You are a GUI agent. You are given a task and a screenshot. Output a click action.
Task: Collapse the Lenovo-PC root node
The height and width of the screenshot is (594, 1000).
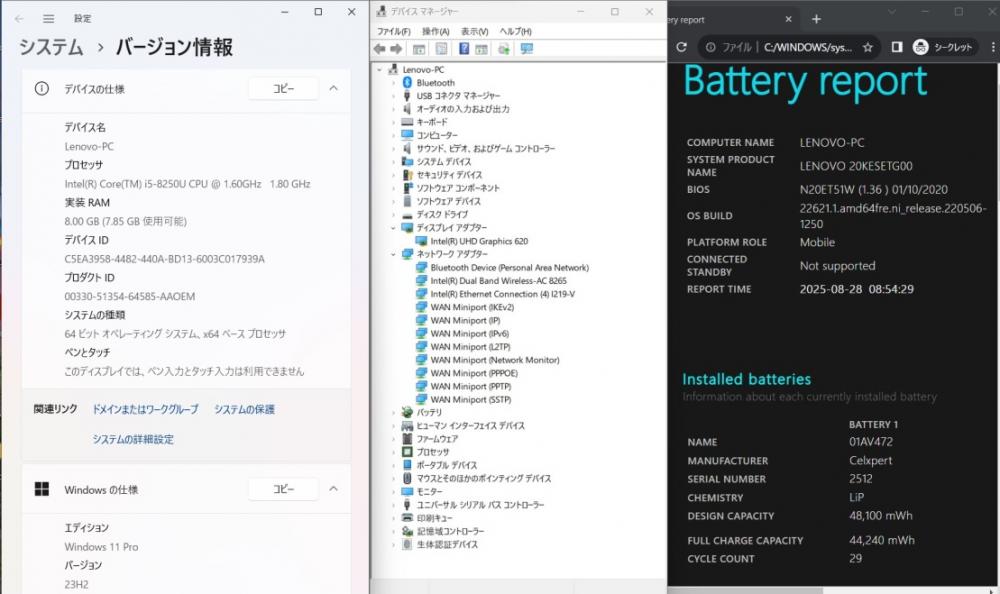coord(379,70)
